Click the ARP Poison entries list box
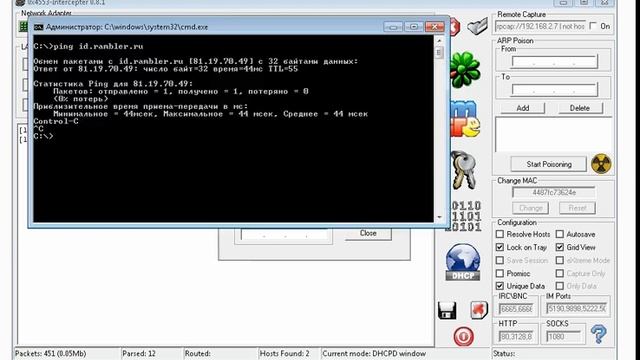 pyautogui.click(x=553, y=135)
